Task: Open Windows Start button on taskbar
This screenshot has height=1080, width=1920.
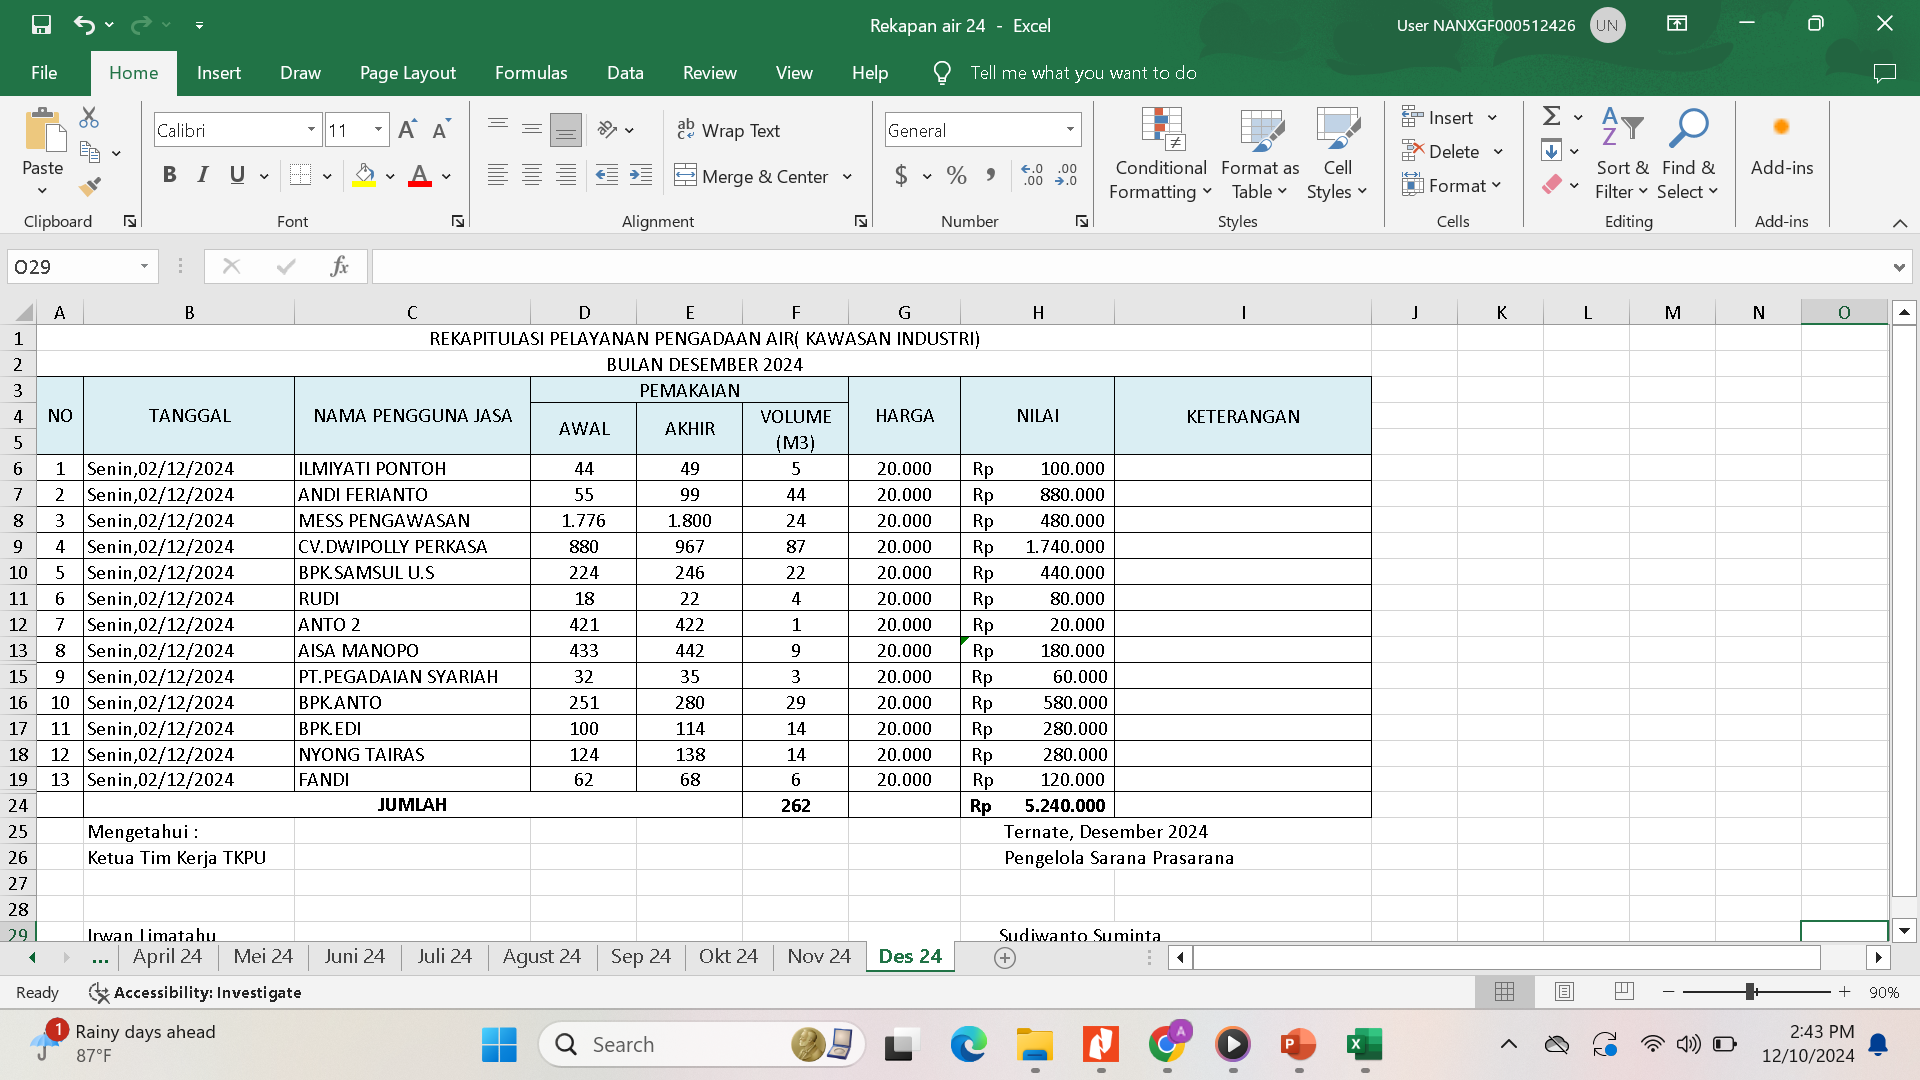Action: click(499, 1045)
